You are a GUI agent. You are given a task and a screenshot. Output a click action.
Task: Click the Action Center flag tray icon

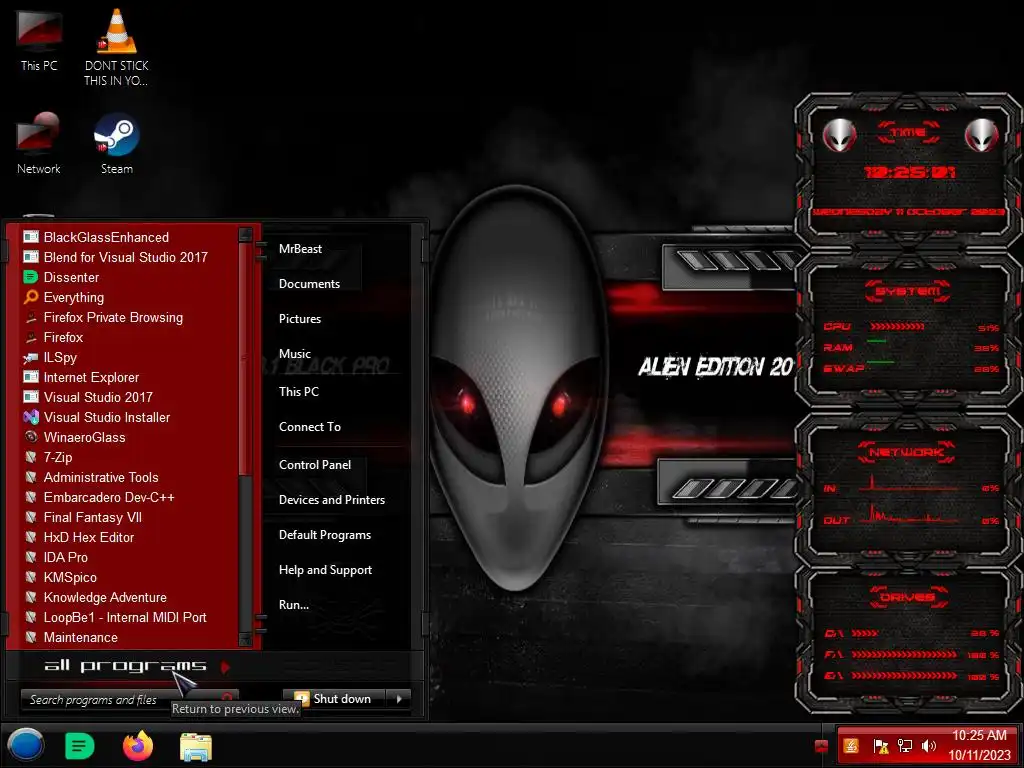[x=880, y=746]
